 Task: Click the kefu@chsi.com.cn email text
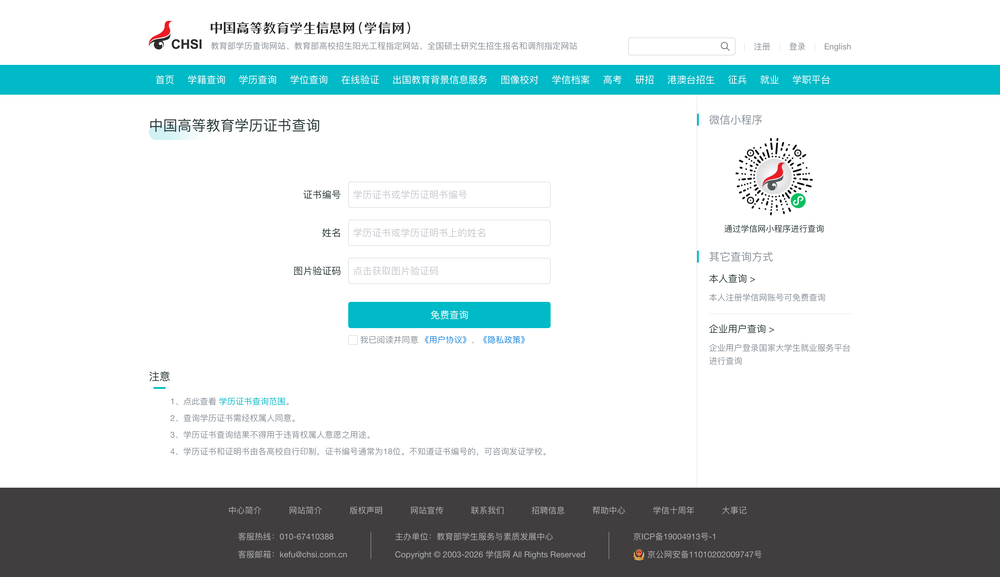313,555
